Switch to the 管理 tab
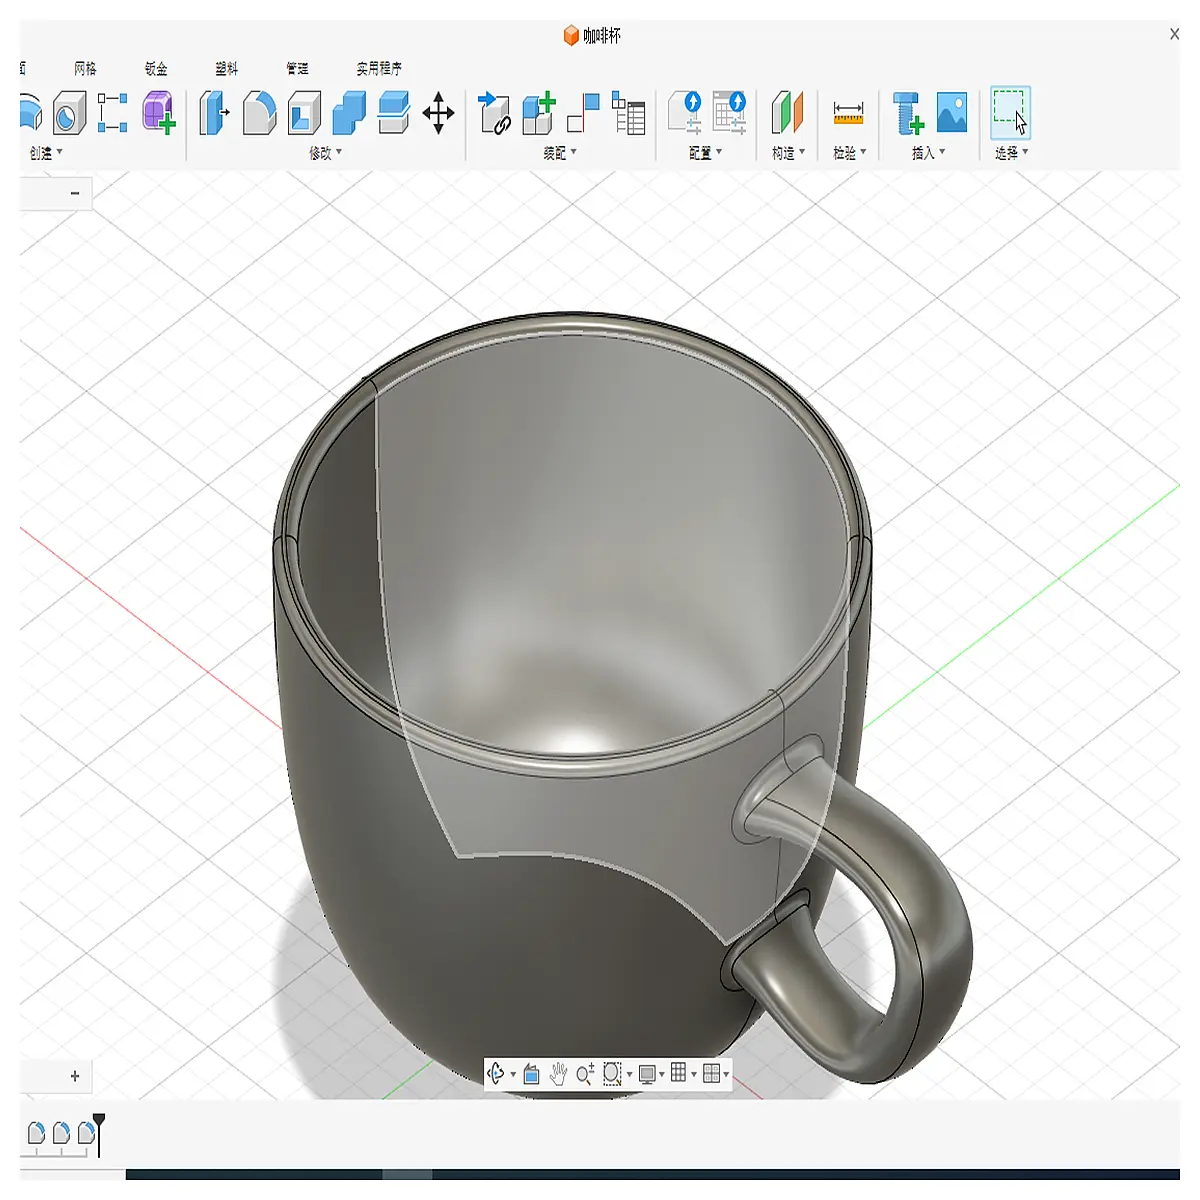1200x1200 pixels. point(297,68)
